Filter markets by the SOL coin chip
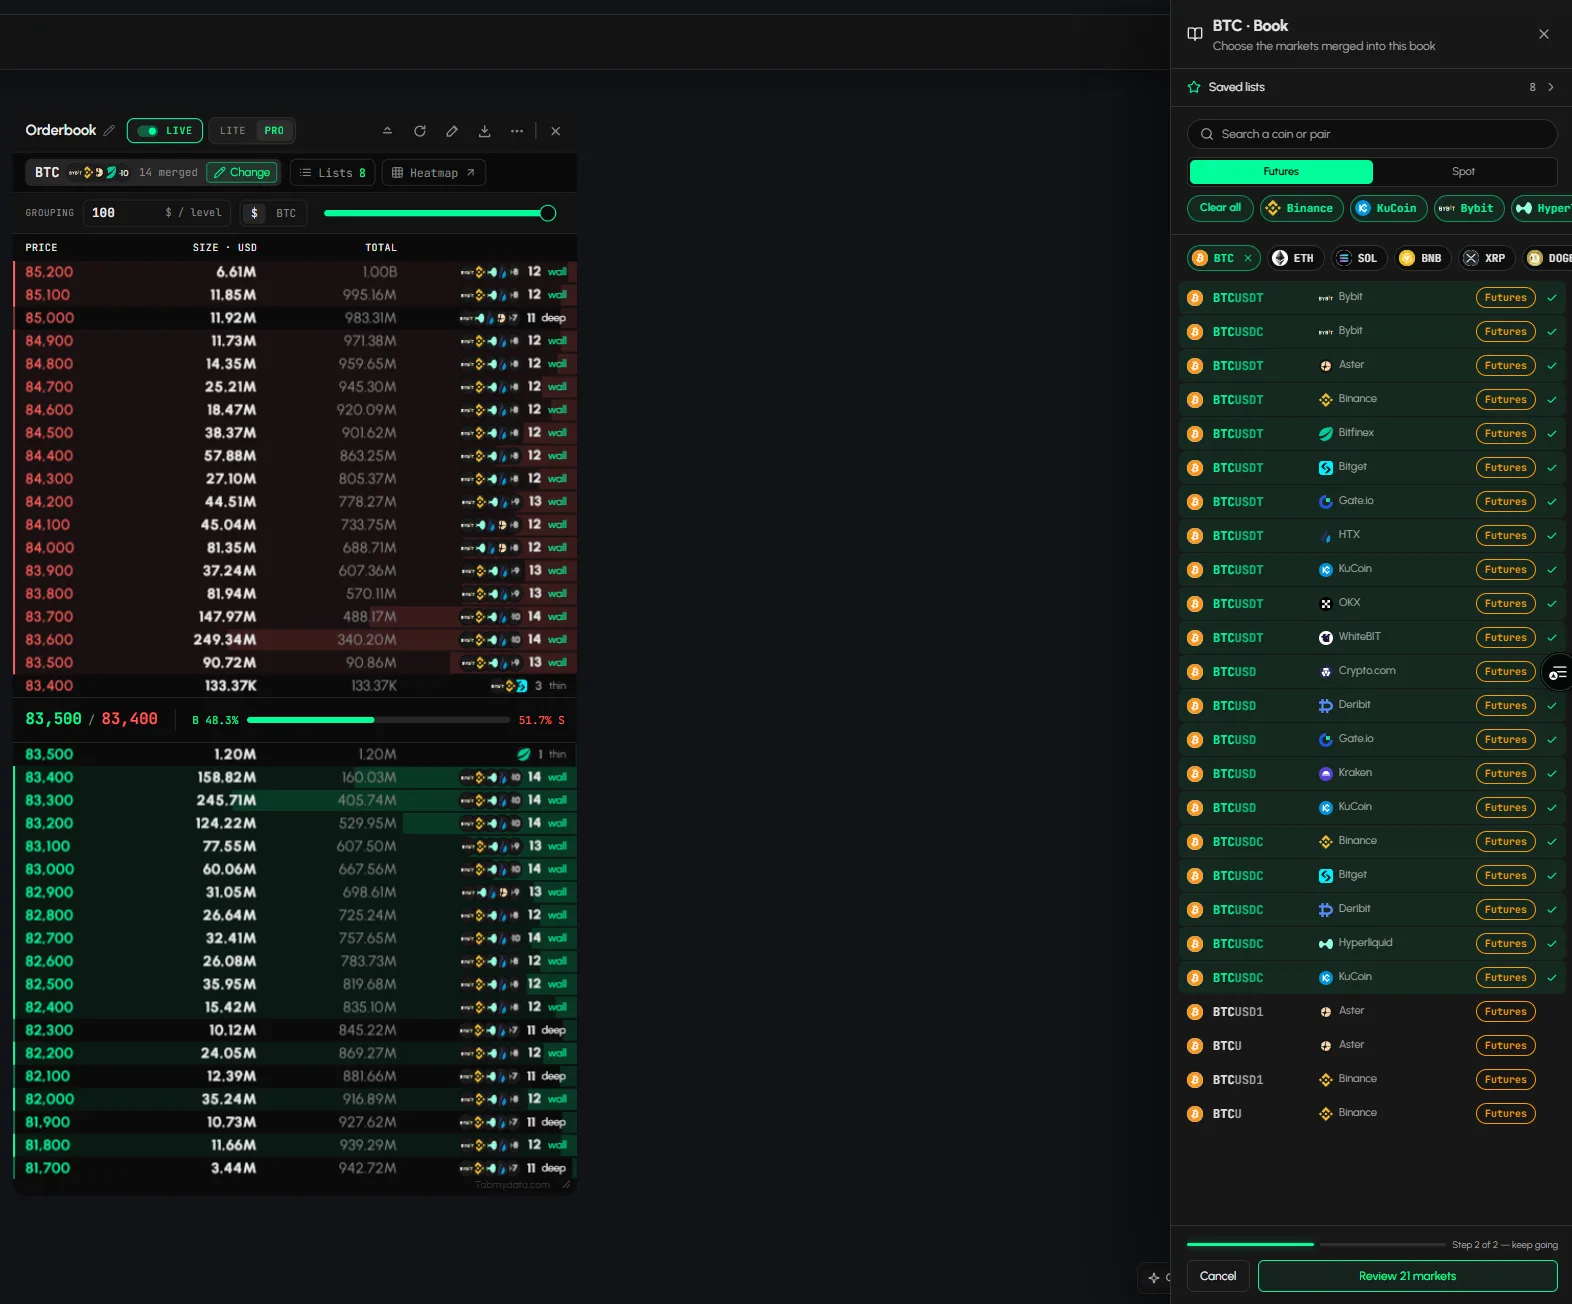 pos(1358,258)
